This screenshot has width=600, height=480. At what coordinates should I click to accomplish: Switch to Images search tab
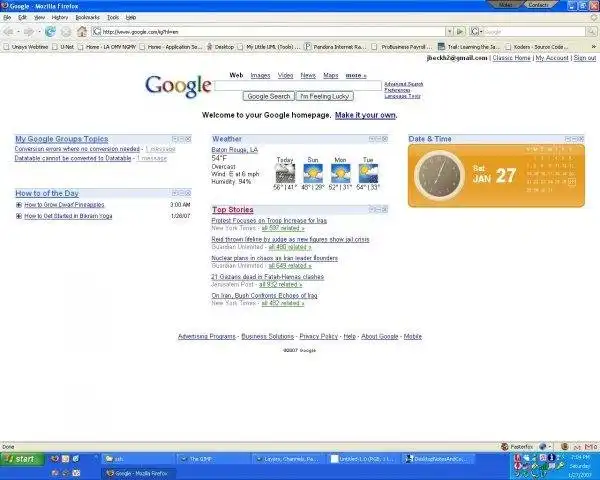click(260, 75)
